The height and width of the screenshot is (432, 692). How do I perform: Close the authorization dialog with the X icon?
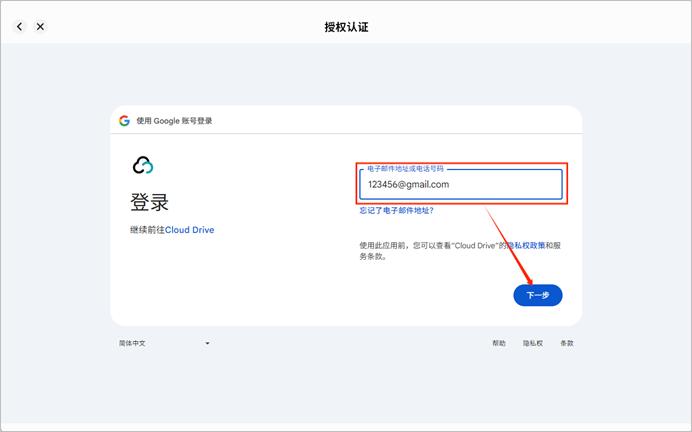pos(40,27)
